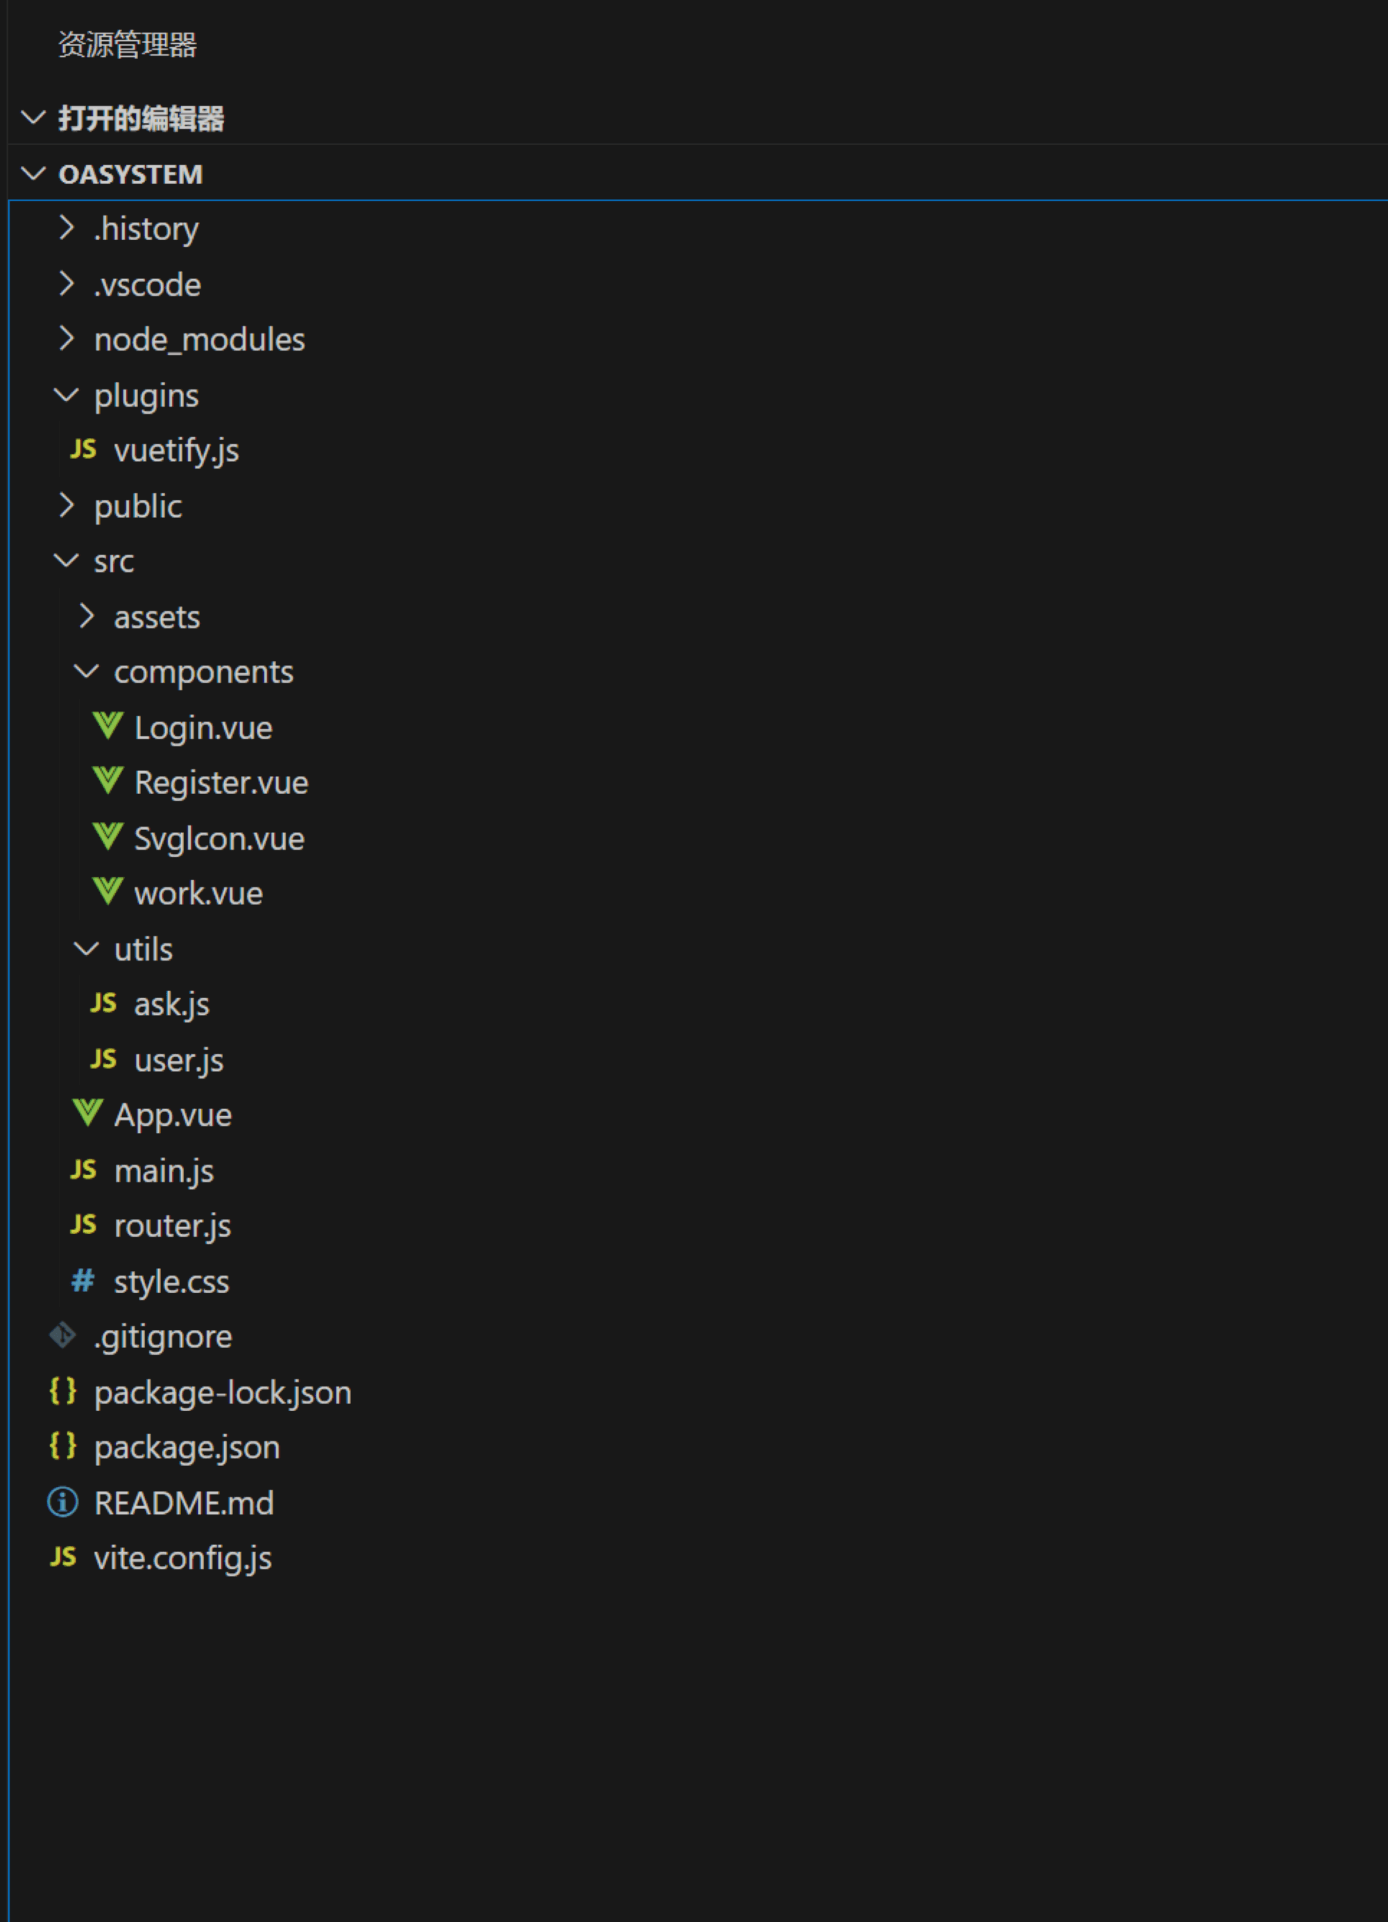Viewport: 1388px width, 1922px height.
Task: Expand the node_modules folder chevron
Action: (66, 339)
